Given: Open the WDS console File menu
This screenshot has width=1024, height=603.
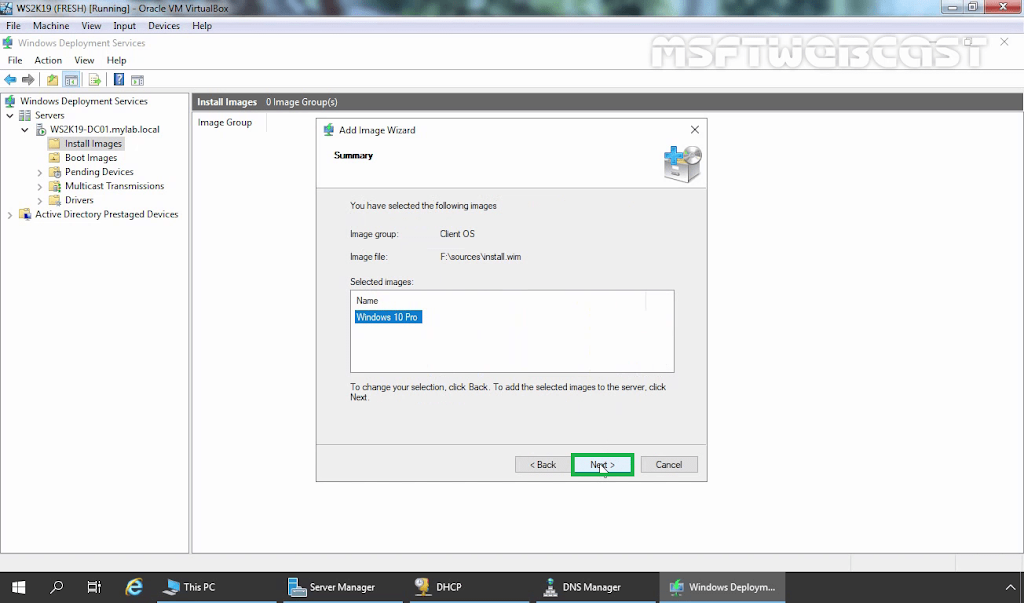Looking at the screenshot, I should [x=15, y=60].
